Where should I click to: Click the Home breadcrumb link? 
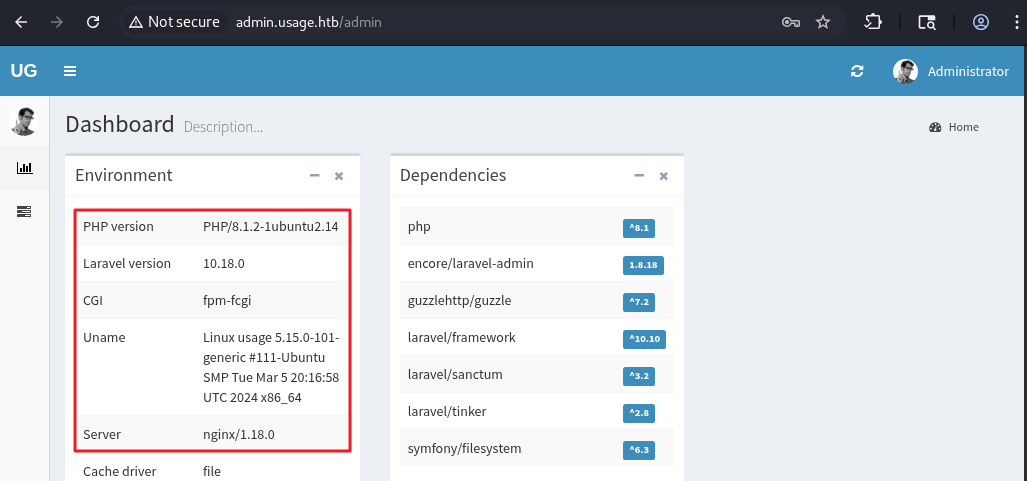(963, 127)
